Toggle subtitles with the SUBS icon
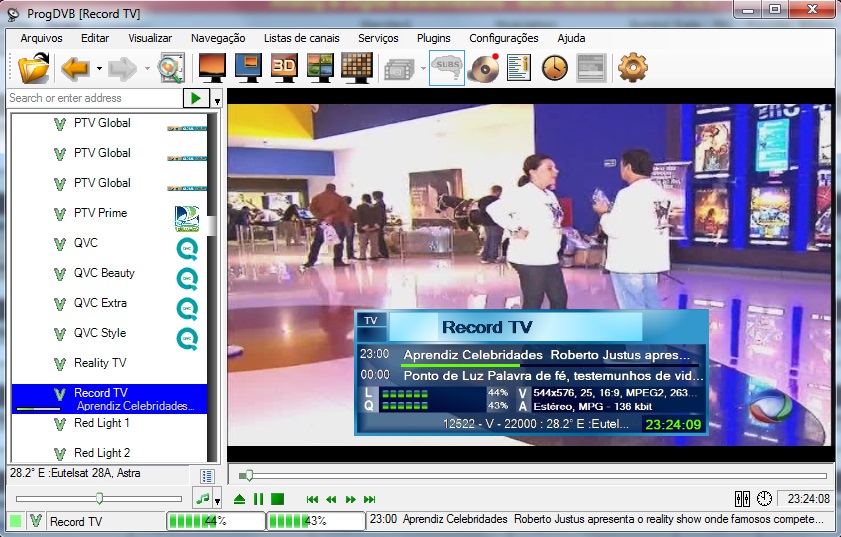Image resolution: width=841 pixels, height=537 pixels. click(447, 68)
